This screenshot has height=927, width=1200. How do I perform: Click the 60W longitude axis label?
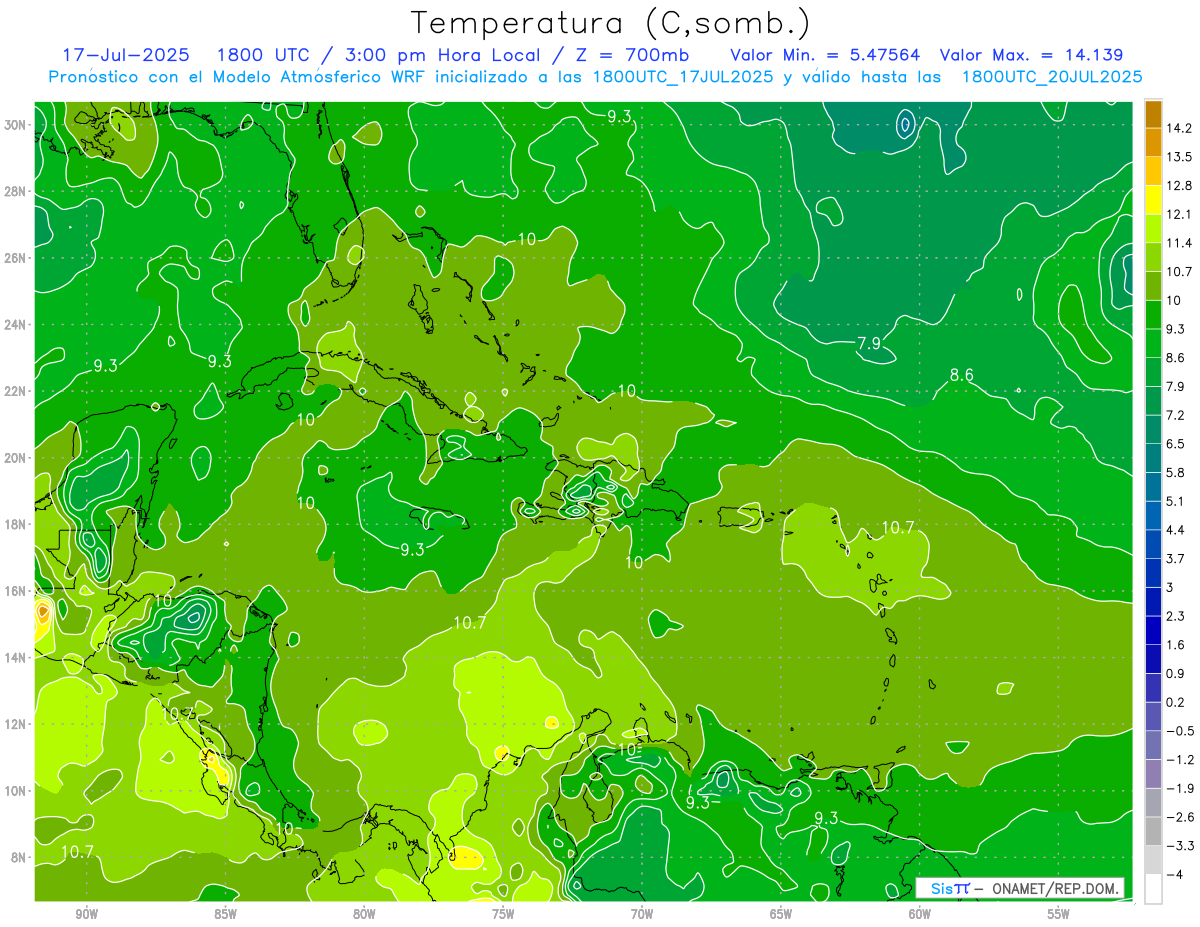[x=920, y=914]
